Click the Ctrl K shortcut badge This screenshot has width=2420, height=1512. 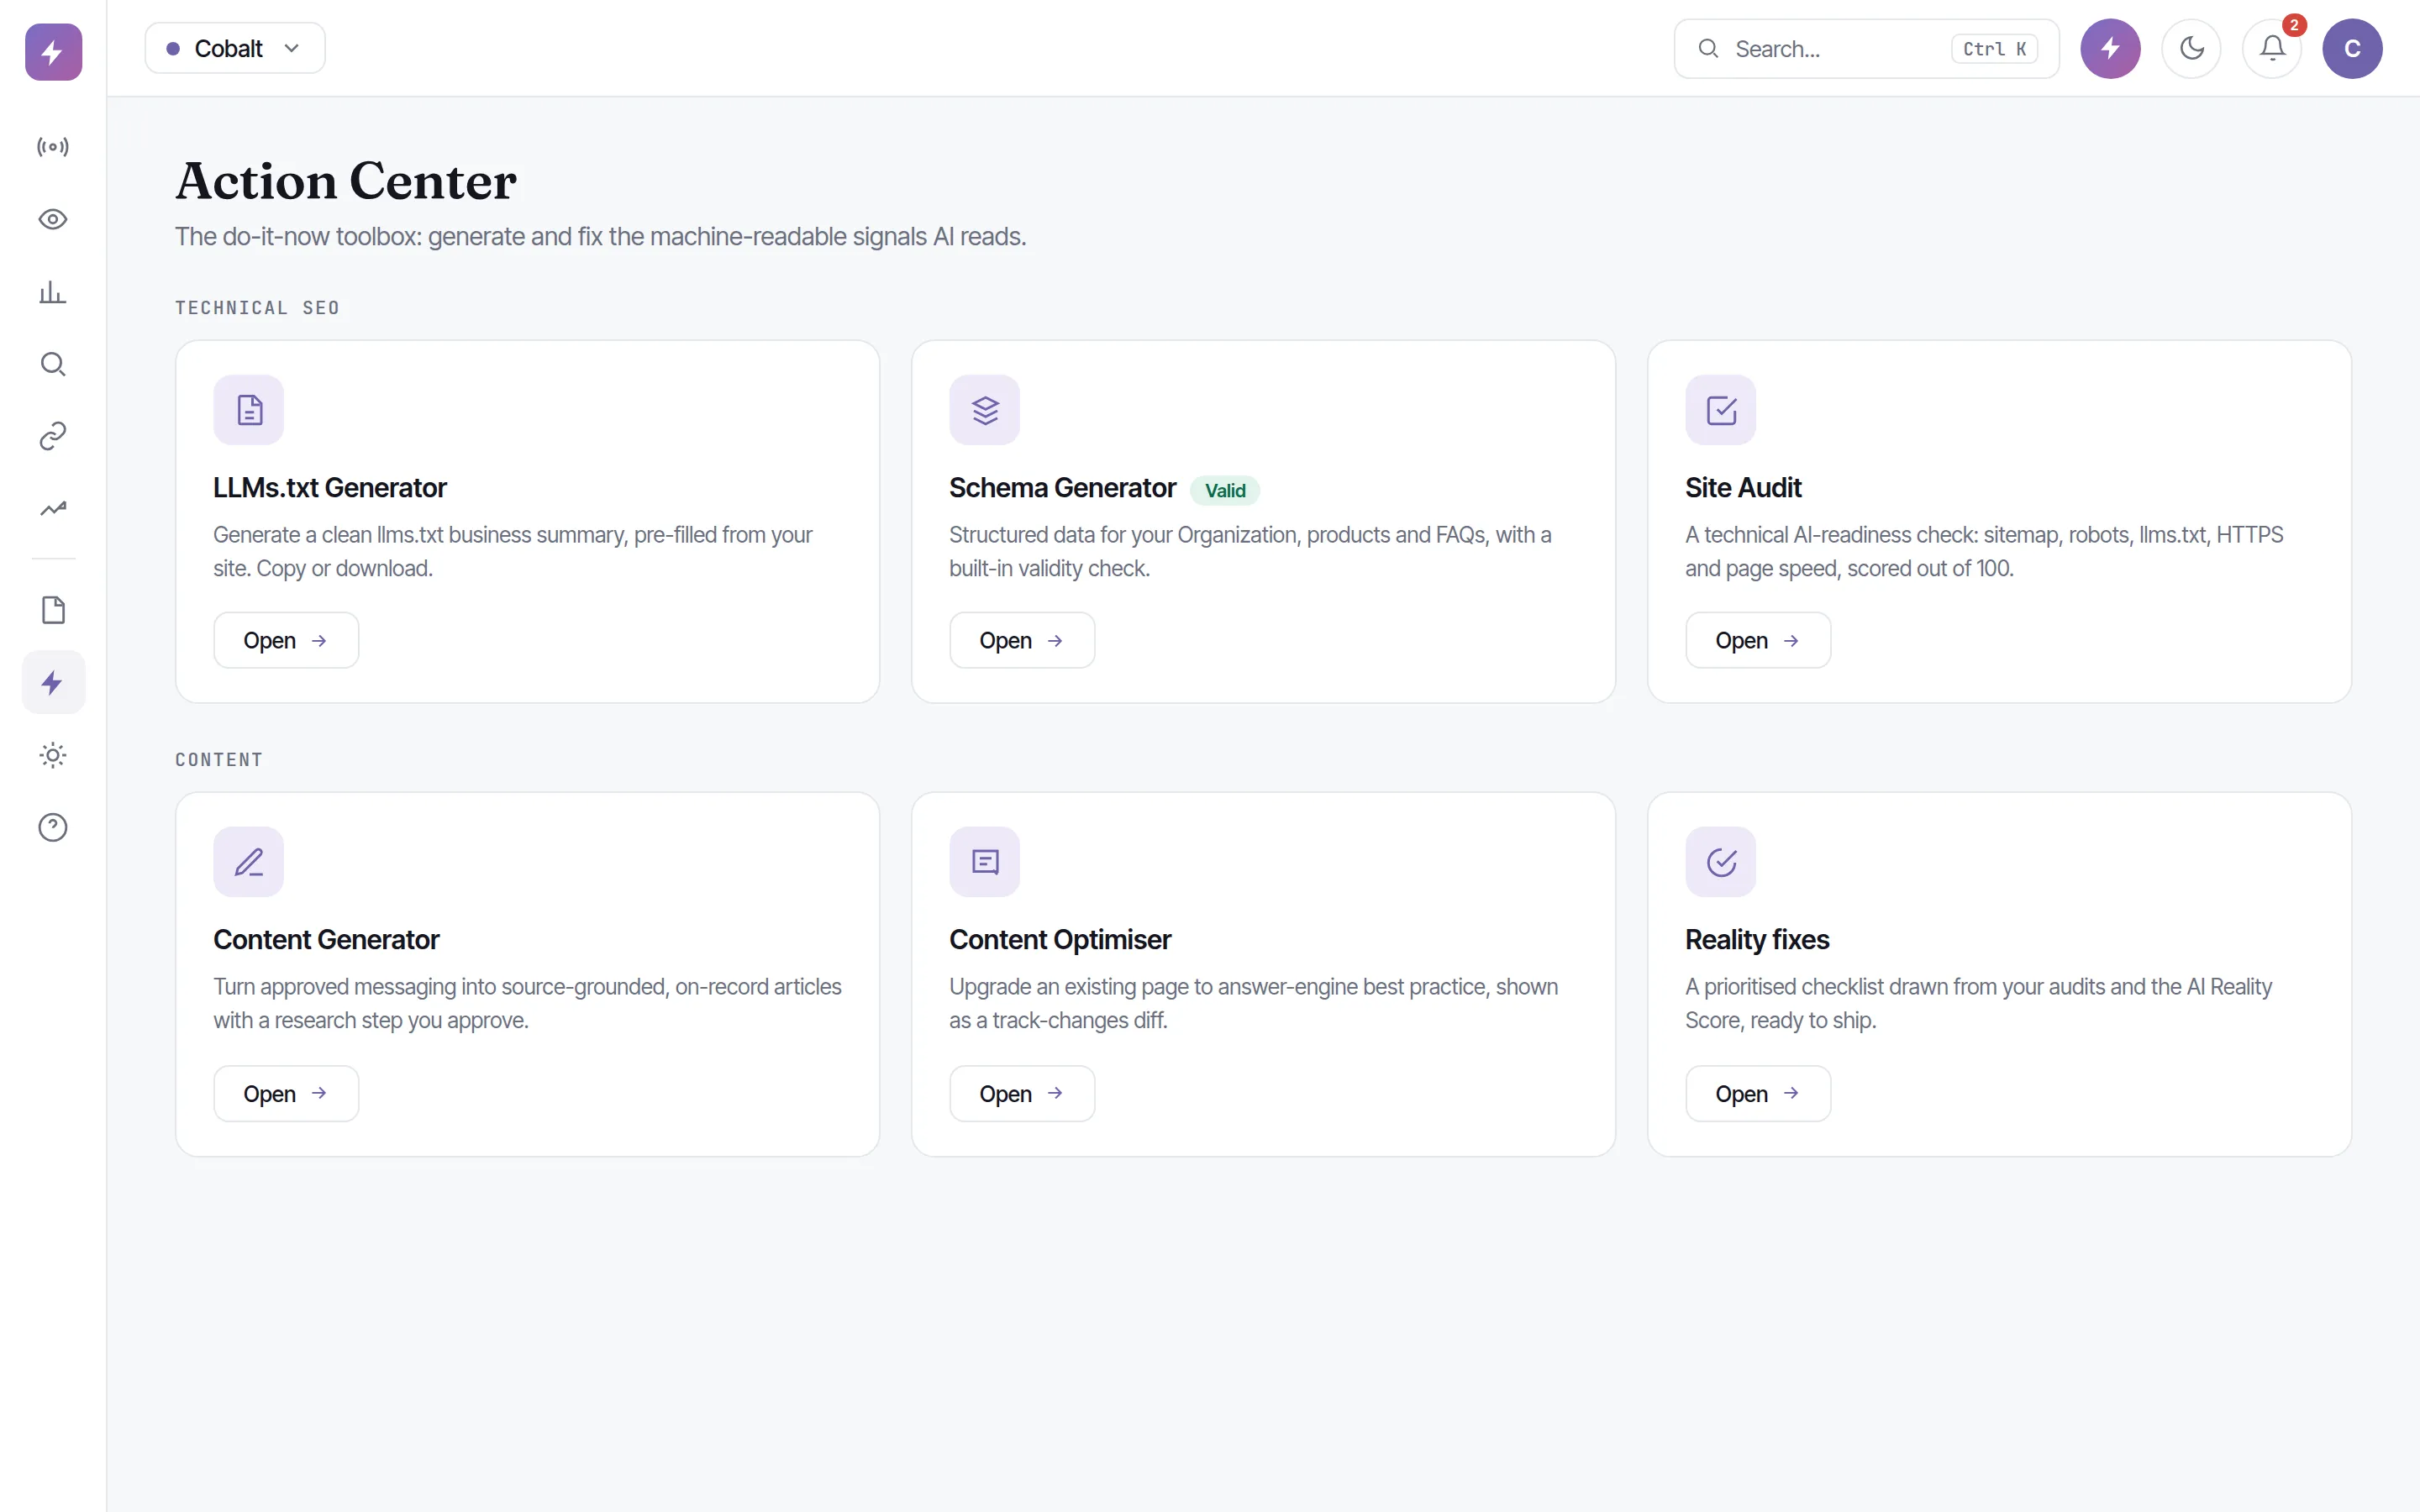pyautogui.click(x=1995, y=48)
